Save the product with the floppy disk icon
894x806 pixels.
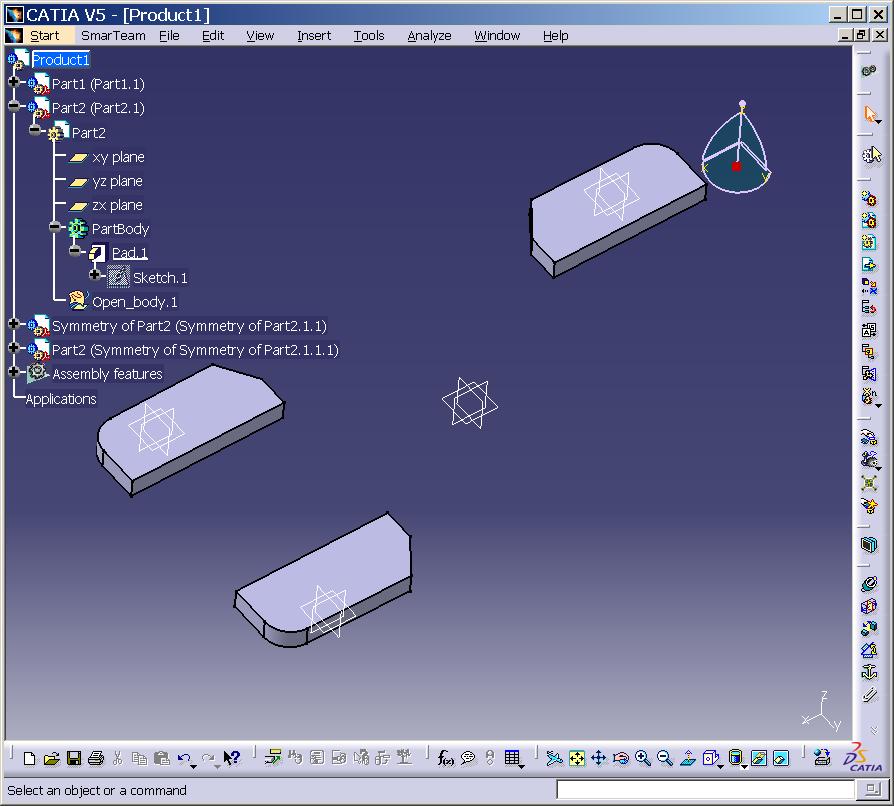click(74, 758)
